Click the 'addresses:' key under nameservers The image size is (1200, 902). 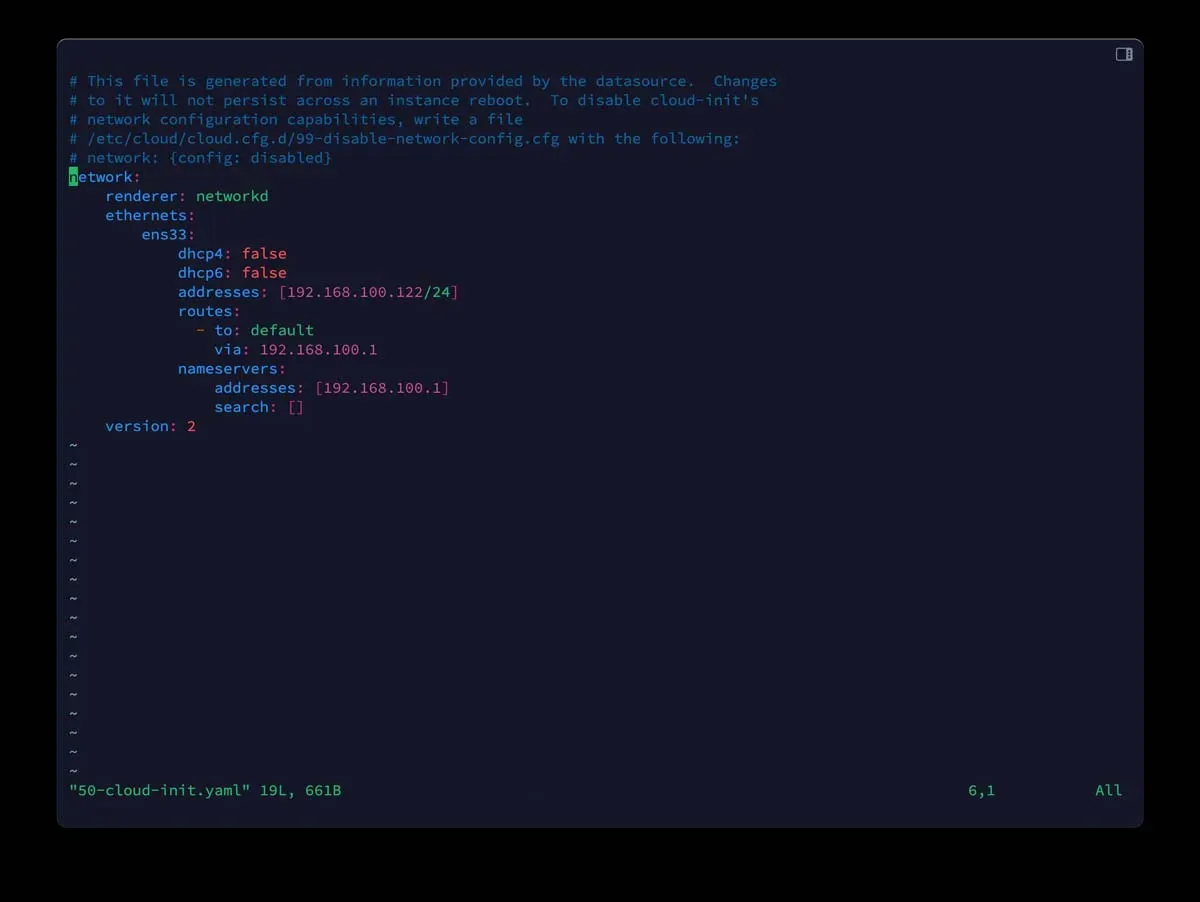click(x=259, y=388)
